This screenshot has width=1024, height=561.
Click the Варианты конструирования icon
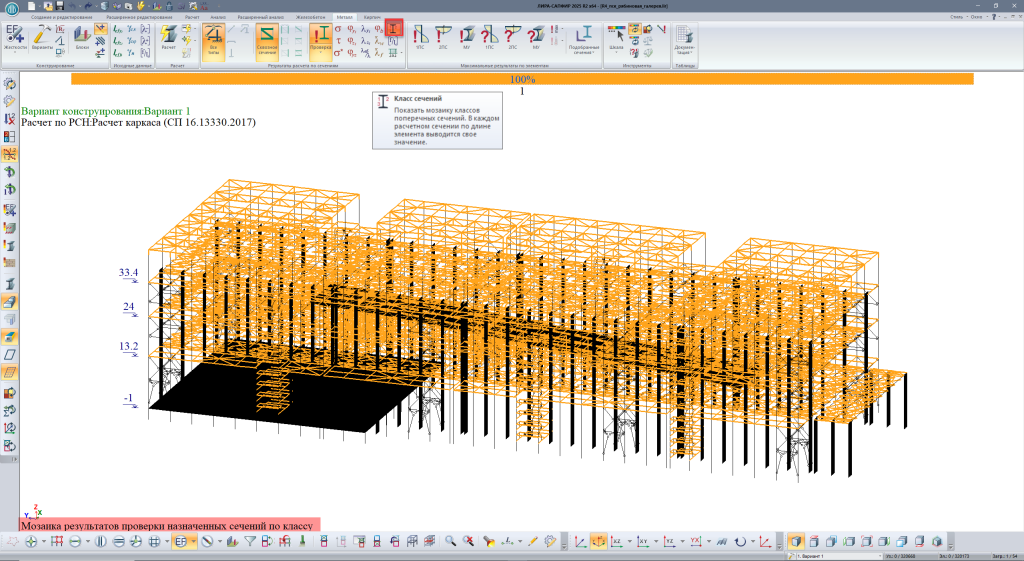tap(41, 38)
